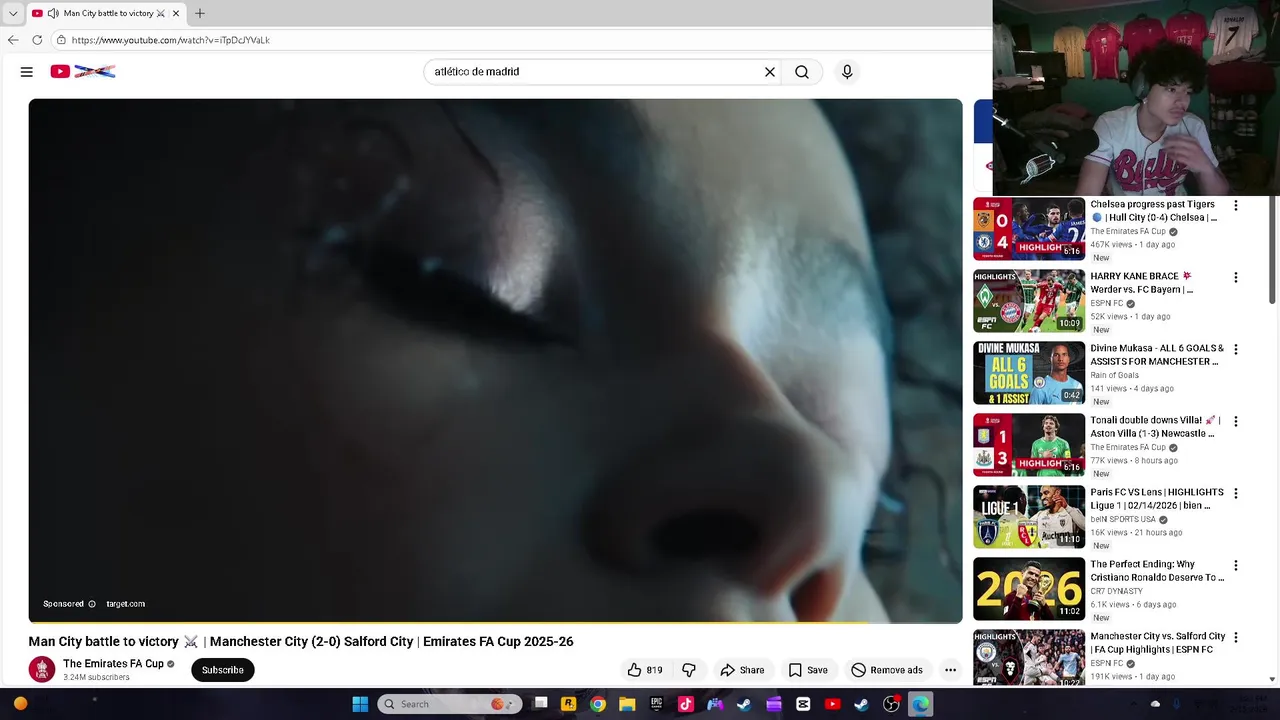Screen dimensions: 1280x720
Task: Share the video with the Share button
Action: (x=742, y=670)
